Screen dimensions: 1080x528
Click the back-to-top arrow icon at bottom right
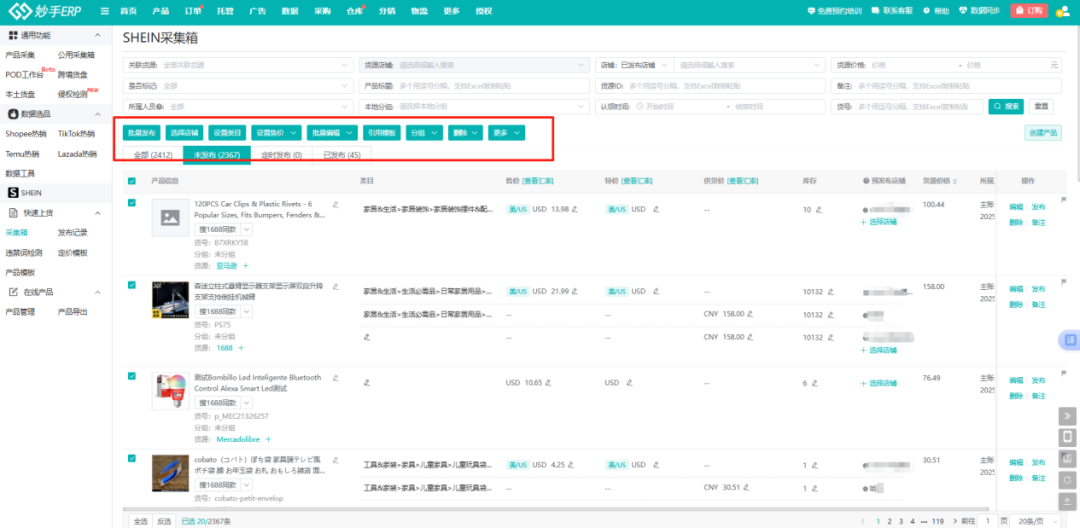(1067, 503)
